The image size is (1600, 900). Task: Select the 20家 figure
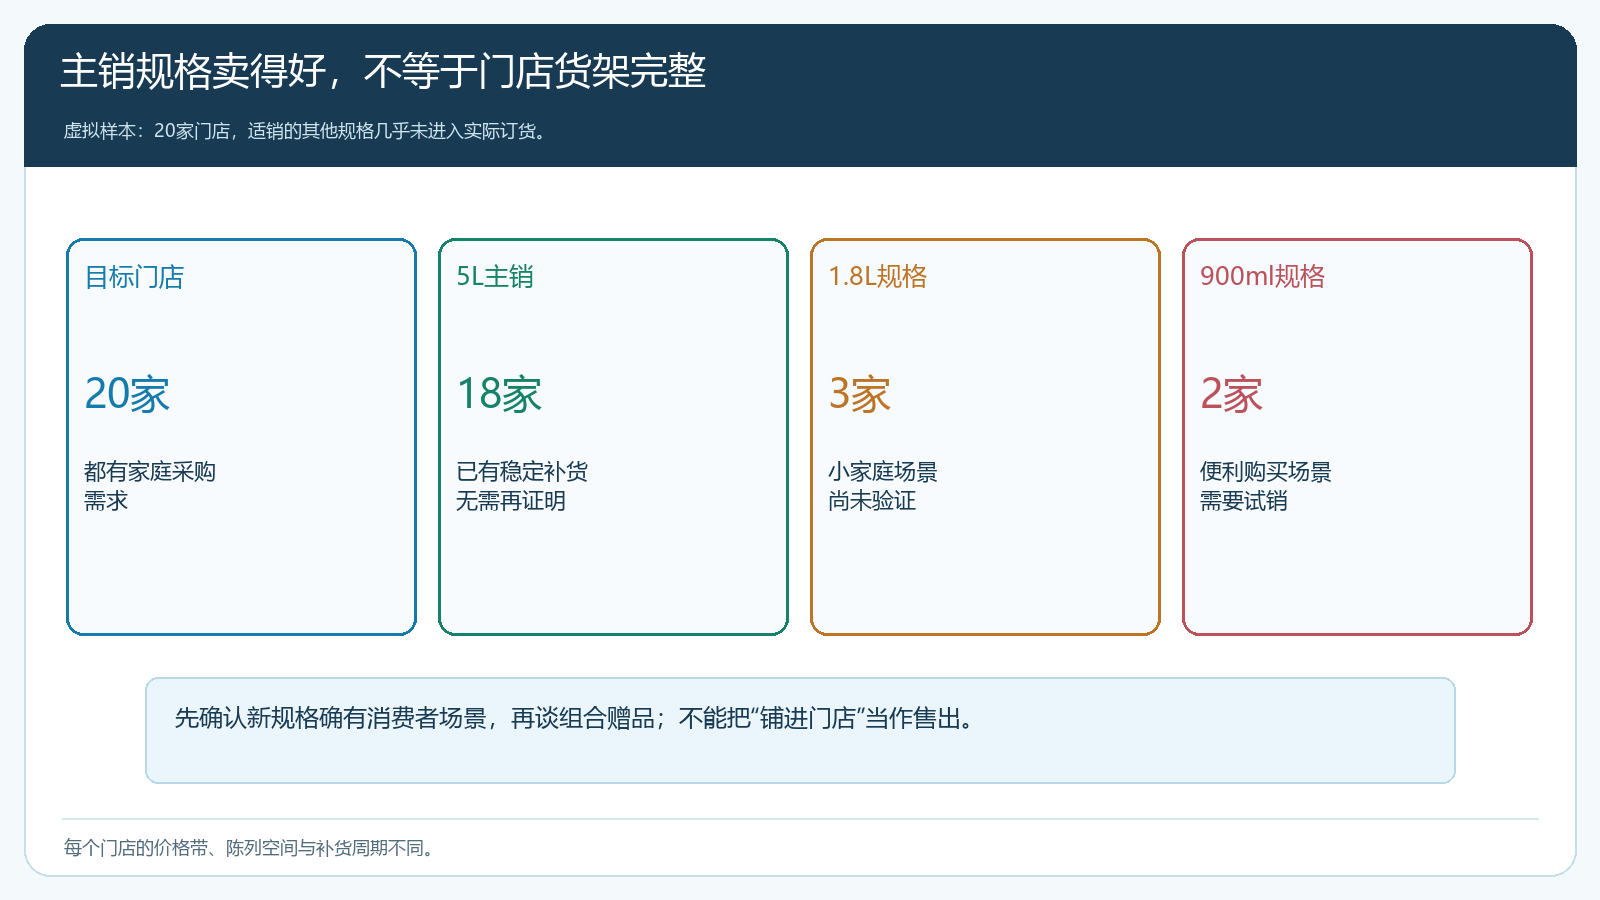pyautogui.click(x=127, y=394)
